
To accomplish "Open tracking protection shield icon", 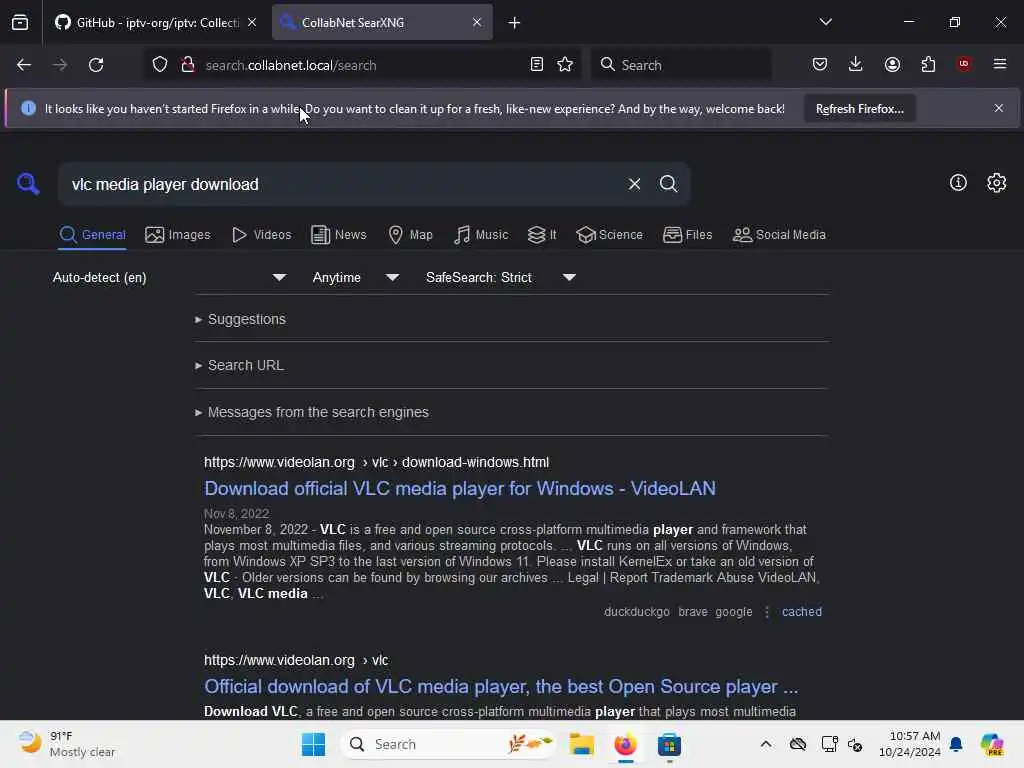I will coord(160,65).
